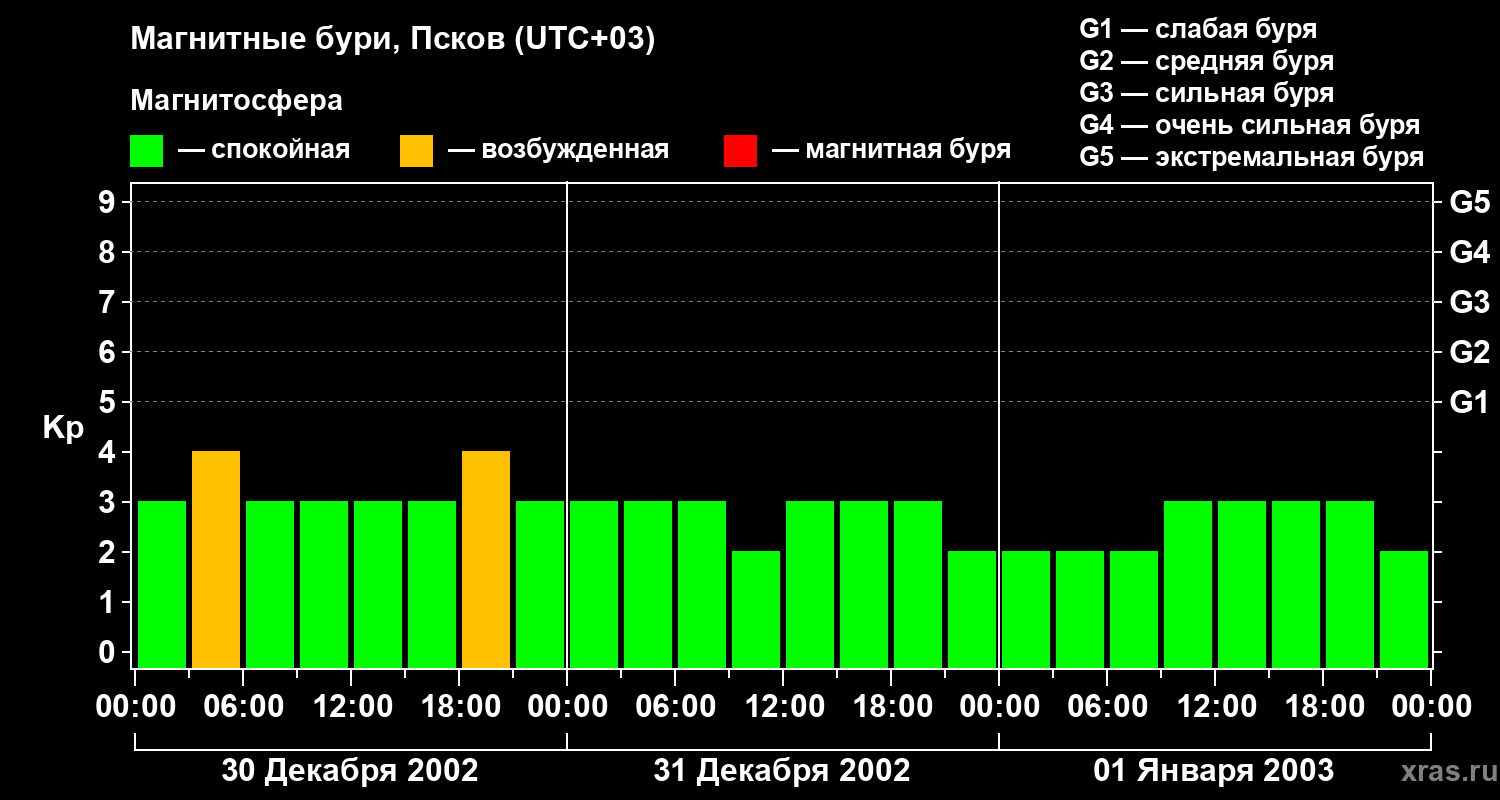Screen dimensions: 1500x800
Task: Click the legend label '— магнитная буря'
Action: coord(892,151)
